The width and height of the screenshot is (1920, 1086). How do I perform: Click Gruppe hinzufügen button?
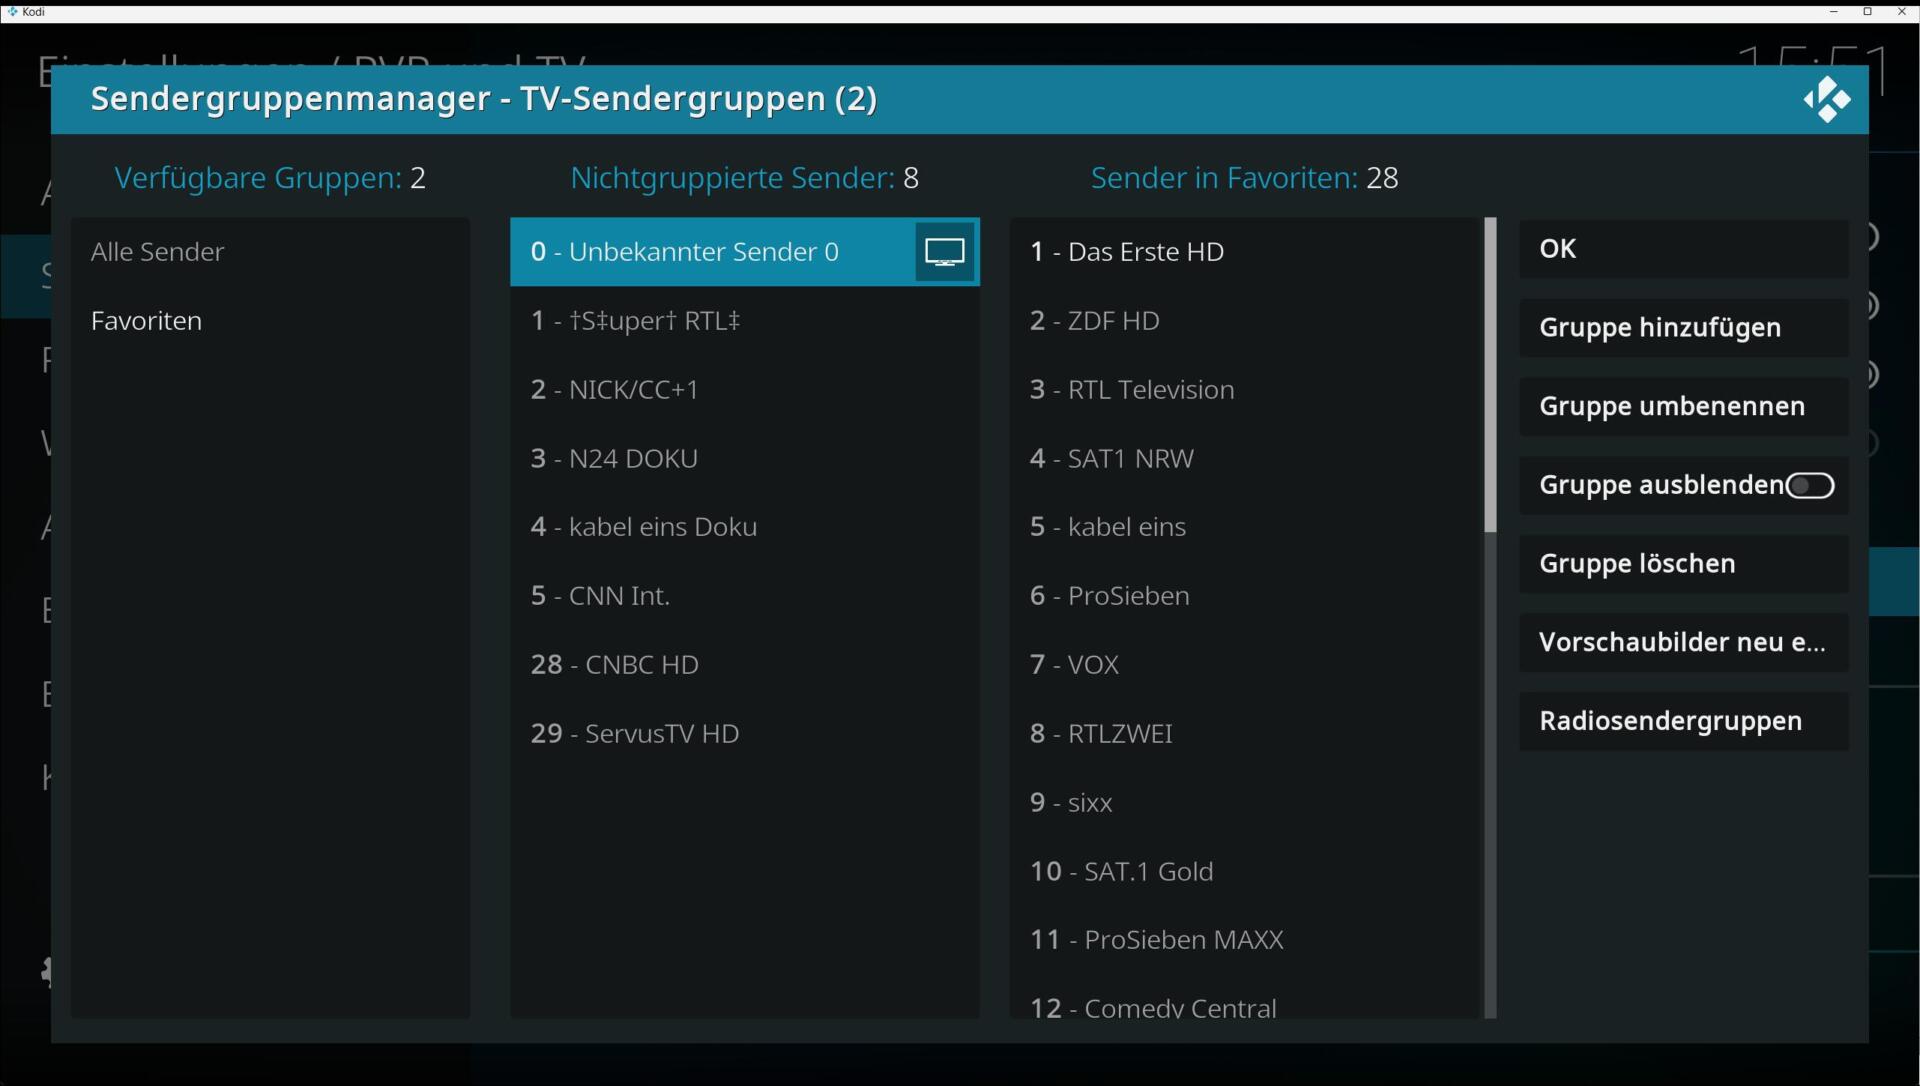pyautogui.click(x=1684, y=328)
